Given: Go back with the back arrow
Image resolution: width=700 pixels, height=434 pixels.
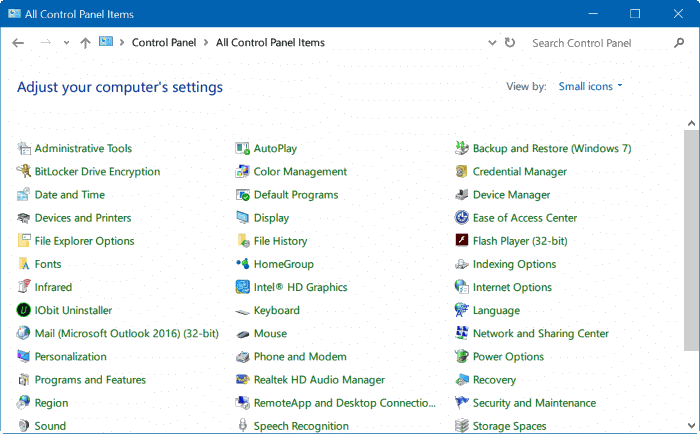Looking at the screenshot, I should [x=18, y=43].
